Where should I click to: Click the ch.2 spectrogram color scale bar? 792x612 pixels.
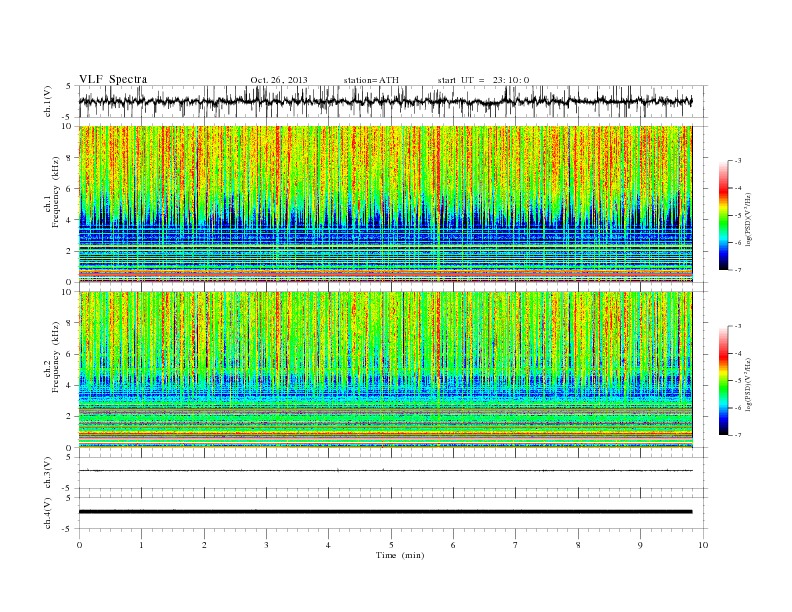click(723, 381)
